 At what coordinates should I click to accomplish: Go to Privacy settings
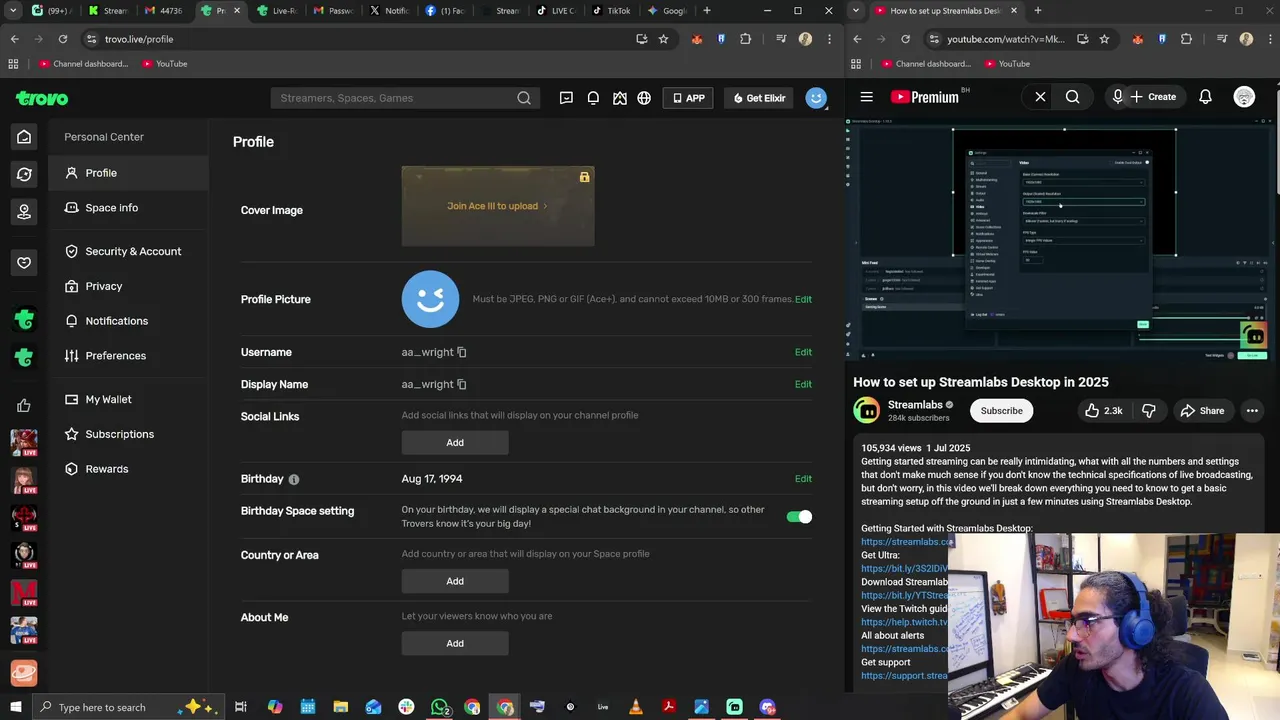tap(128, 286)
